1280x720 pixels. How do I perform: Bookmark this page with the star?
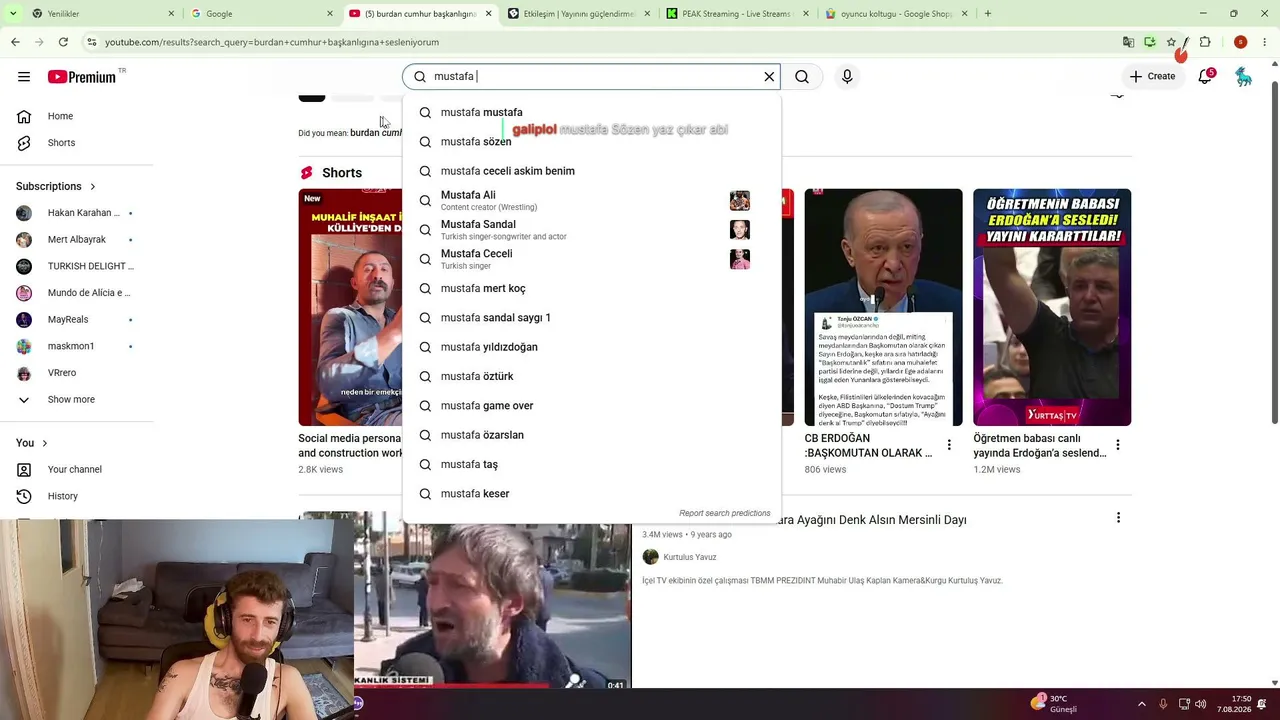click(1171, 42)
